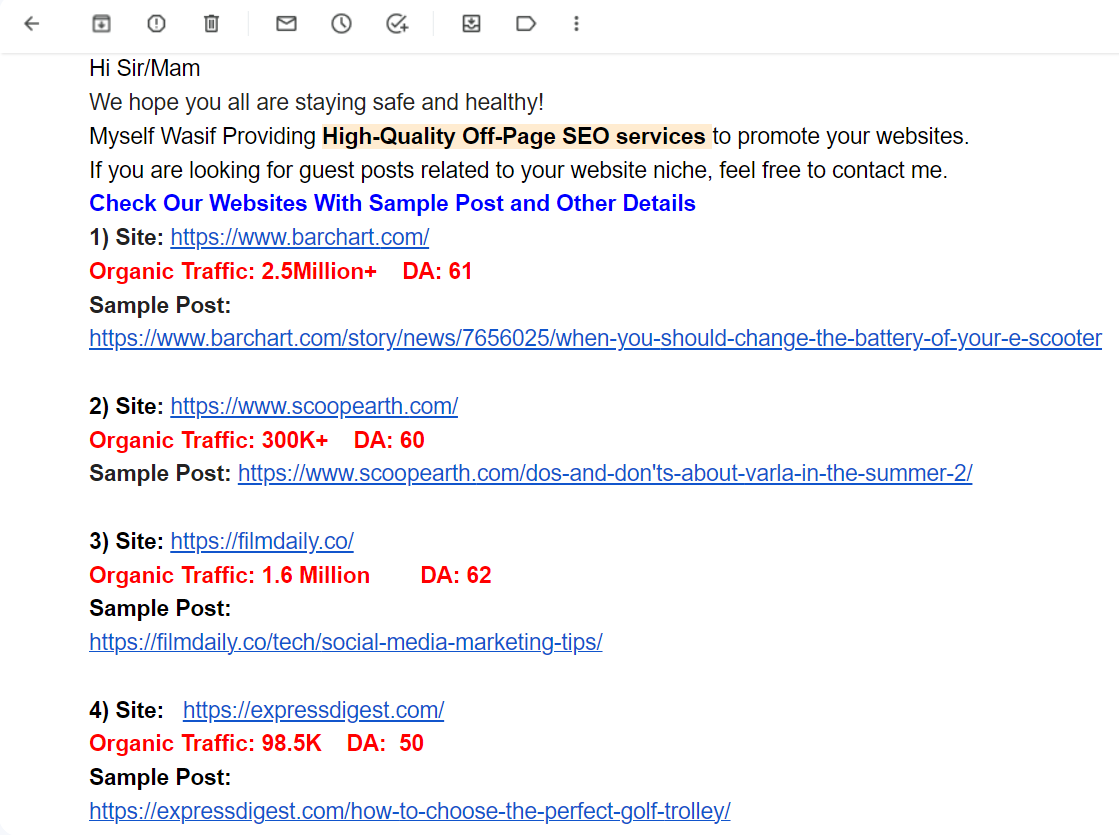Go back to inbox with back arrow
This screenshot has height=835, width=1119.
31,24
